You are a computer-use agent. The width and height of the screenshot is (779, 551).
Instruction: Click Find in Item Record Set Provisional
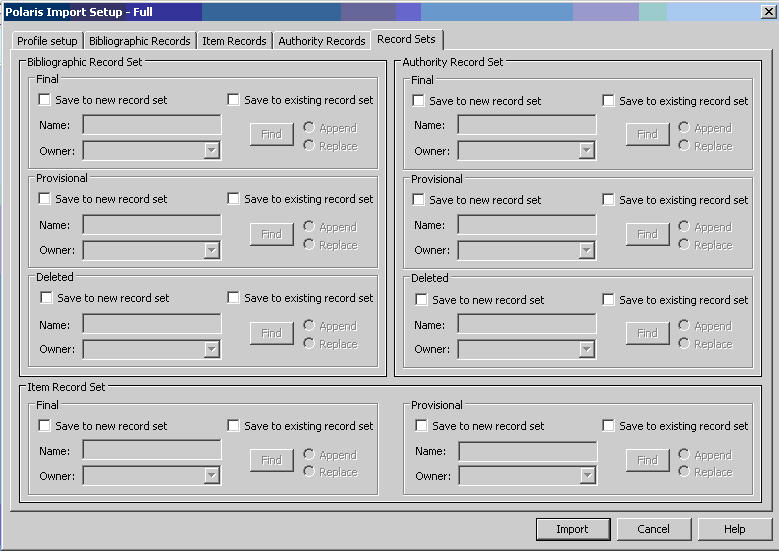[647, 460]
